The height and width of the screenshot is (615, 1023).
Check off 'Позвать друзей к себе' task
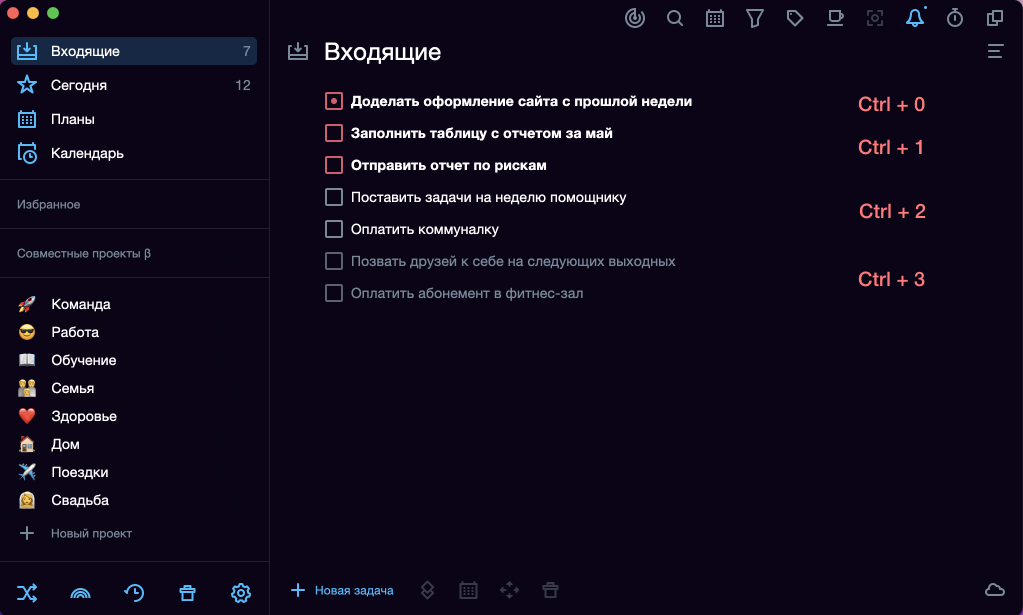click(x=334, y=261)
